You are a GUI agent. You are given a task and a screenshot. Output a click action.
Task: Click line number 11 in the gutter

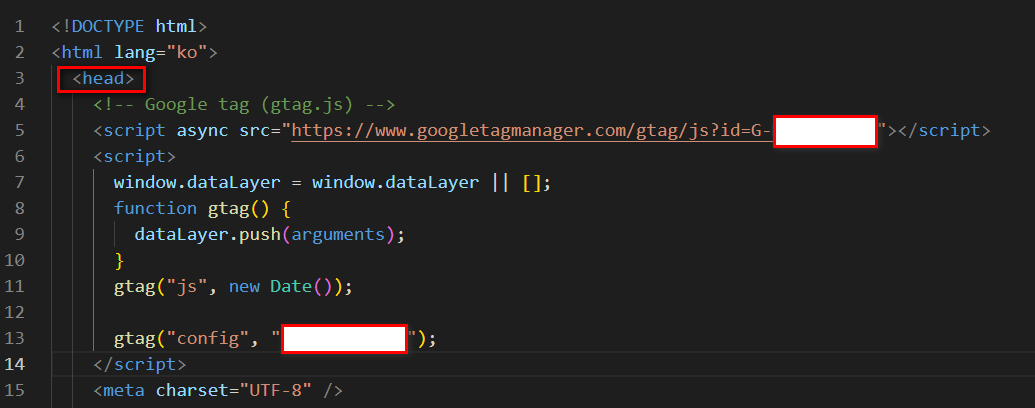[15, 287]
